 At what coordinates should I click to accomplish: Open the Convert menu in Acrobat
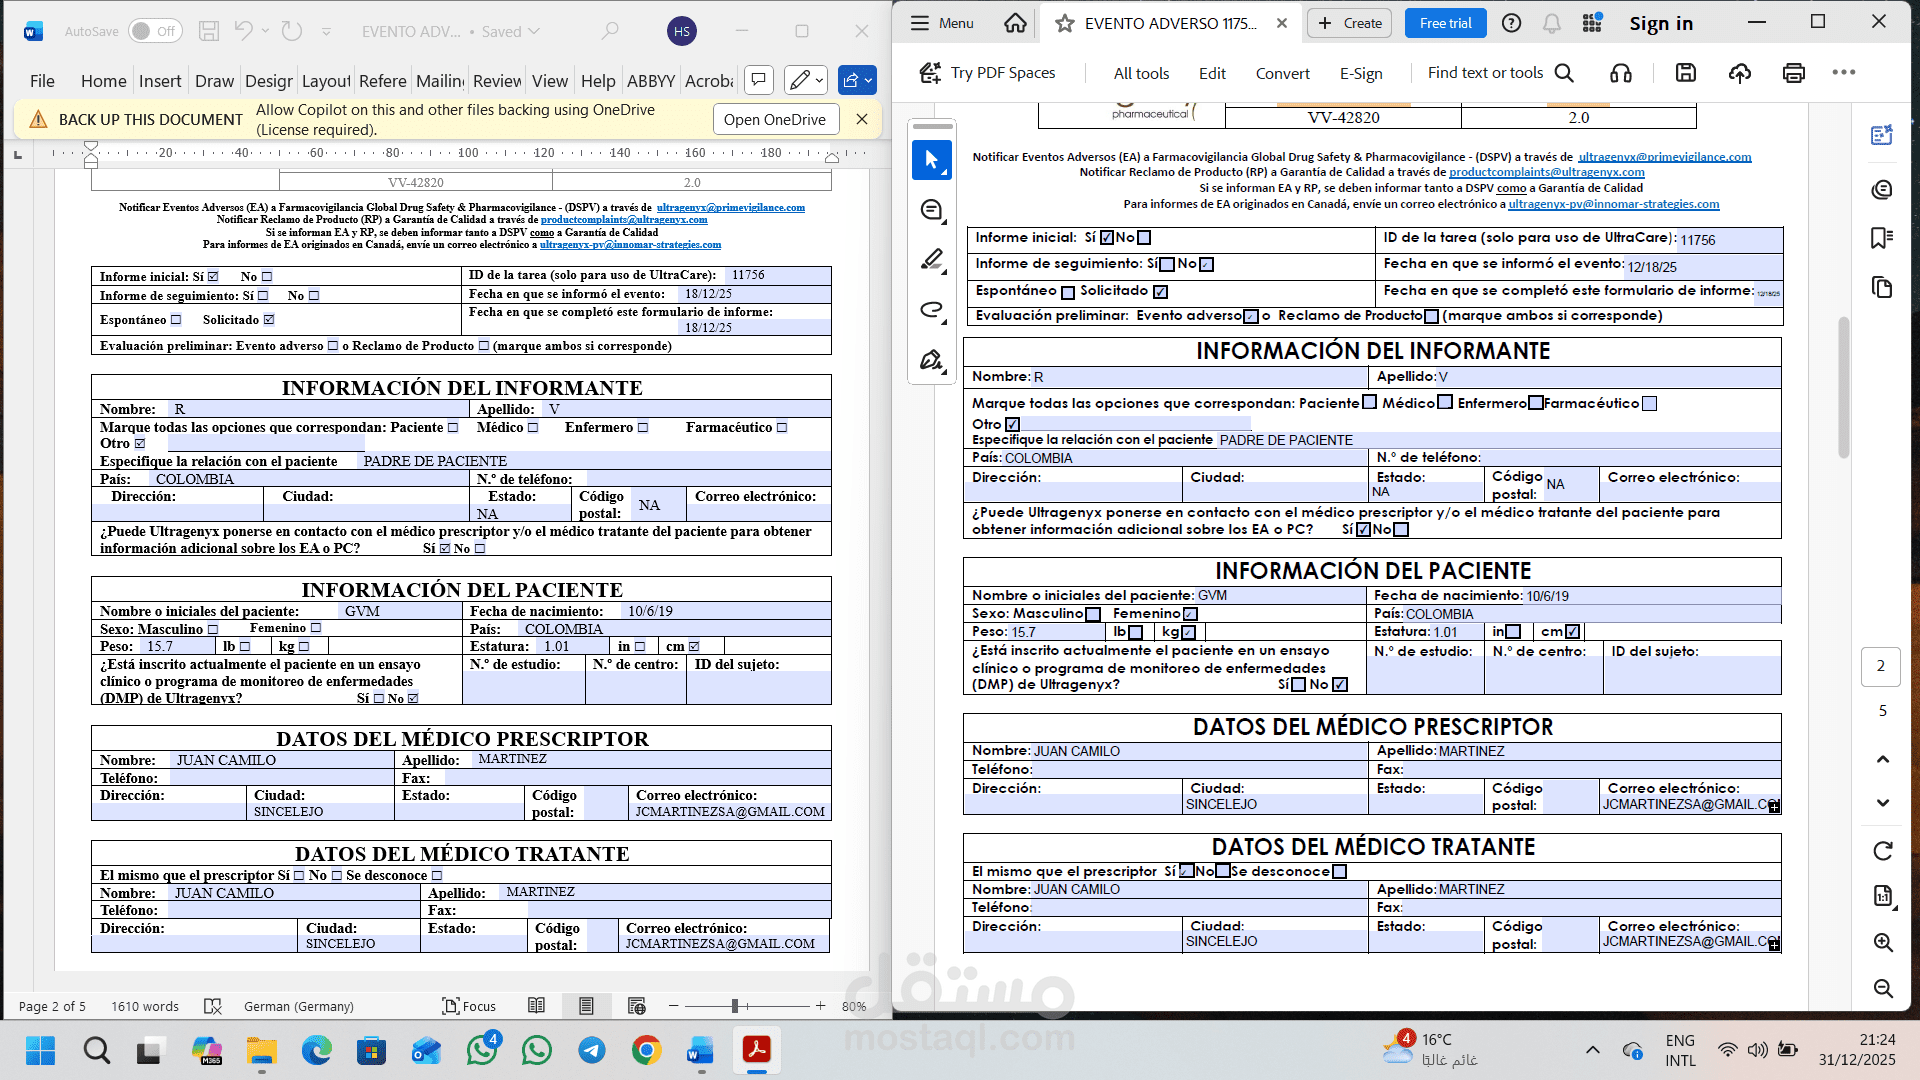1282,73
